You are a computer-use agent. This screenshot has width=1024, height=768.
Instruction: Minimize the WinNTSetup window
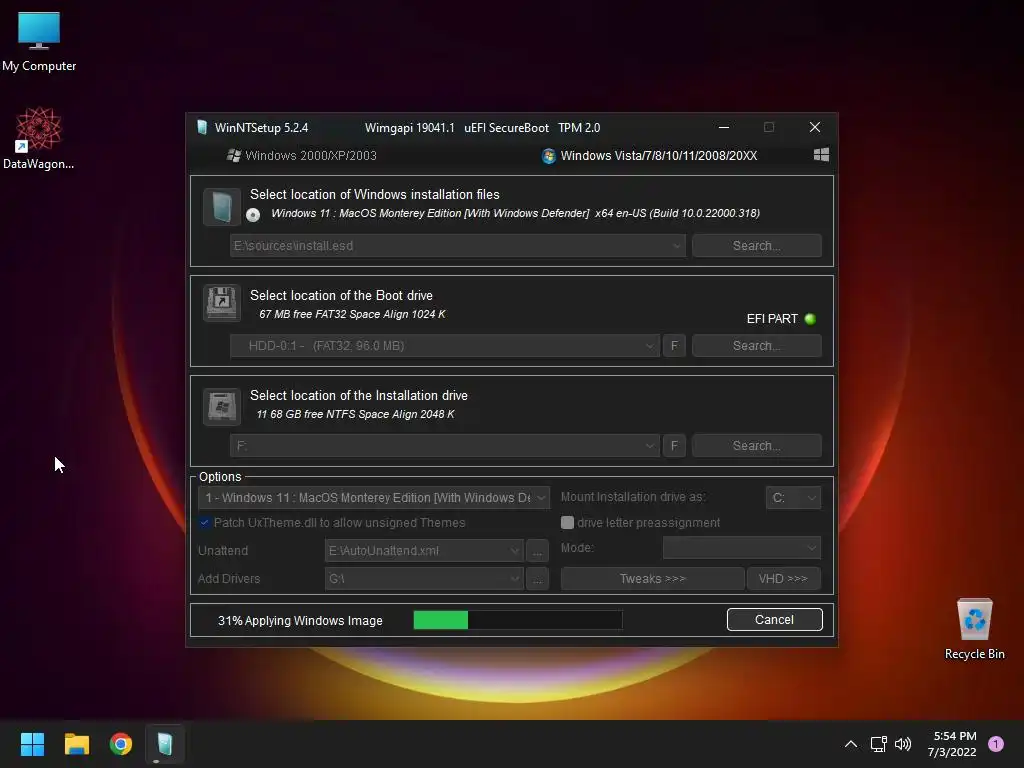click(724, 127)
